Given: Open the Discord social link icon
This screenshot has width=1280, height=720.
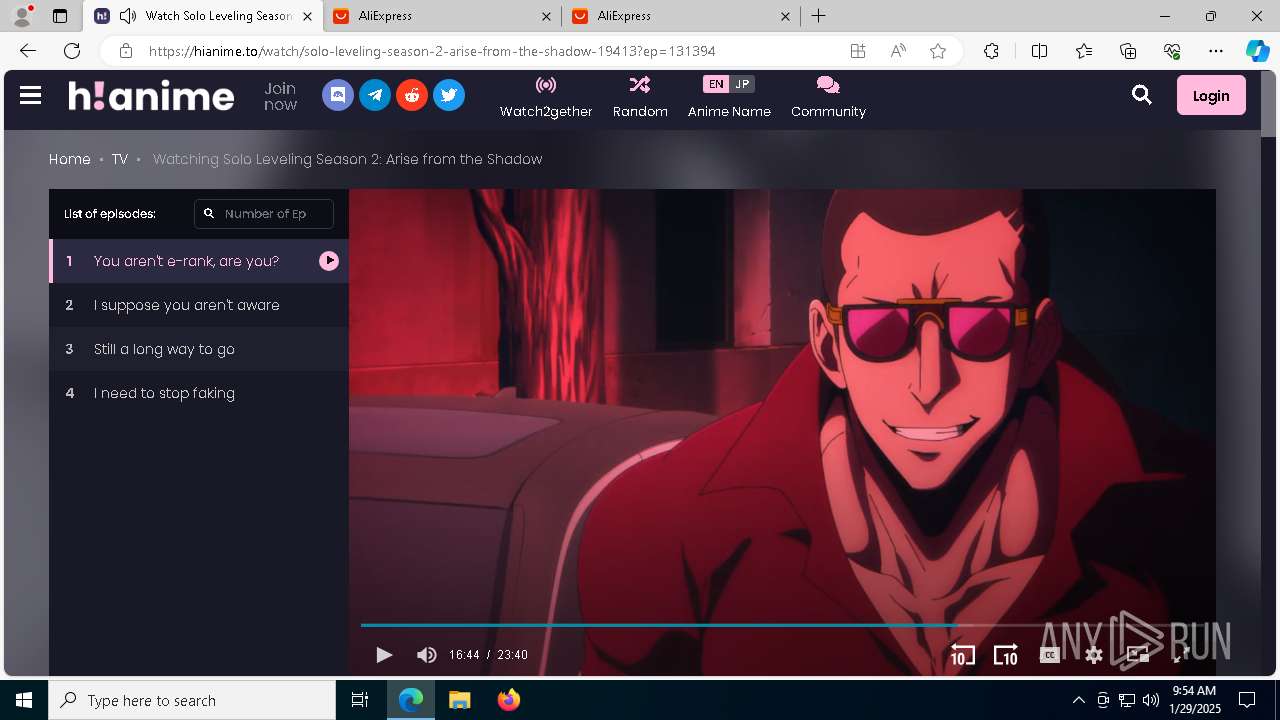Looking at the screenshot, I should click(x=338, y=95).
